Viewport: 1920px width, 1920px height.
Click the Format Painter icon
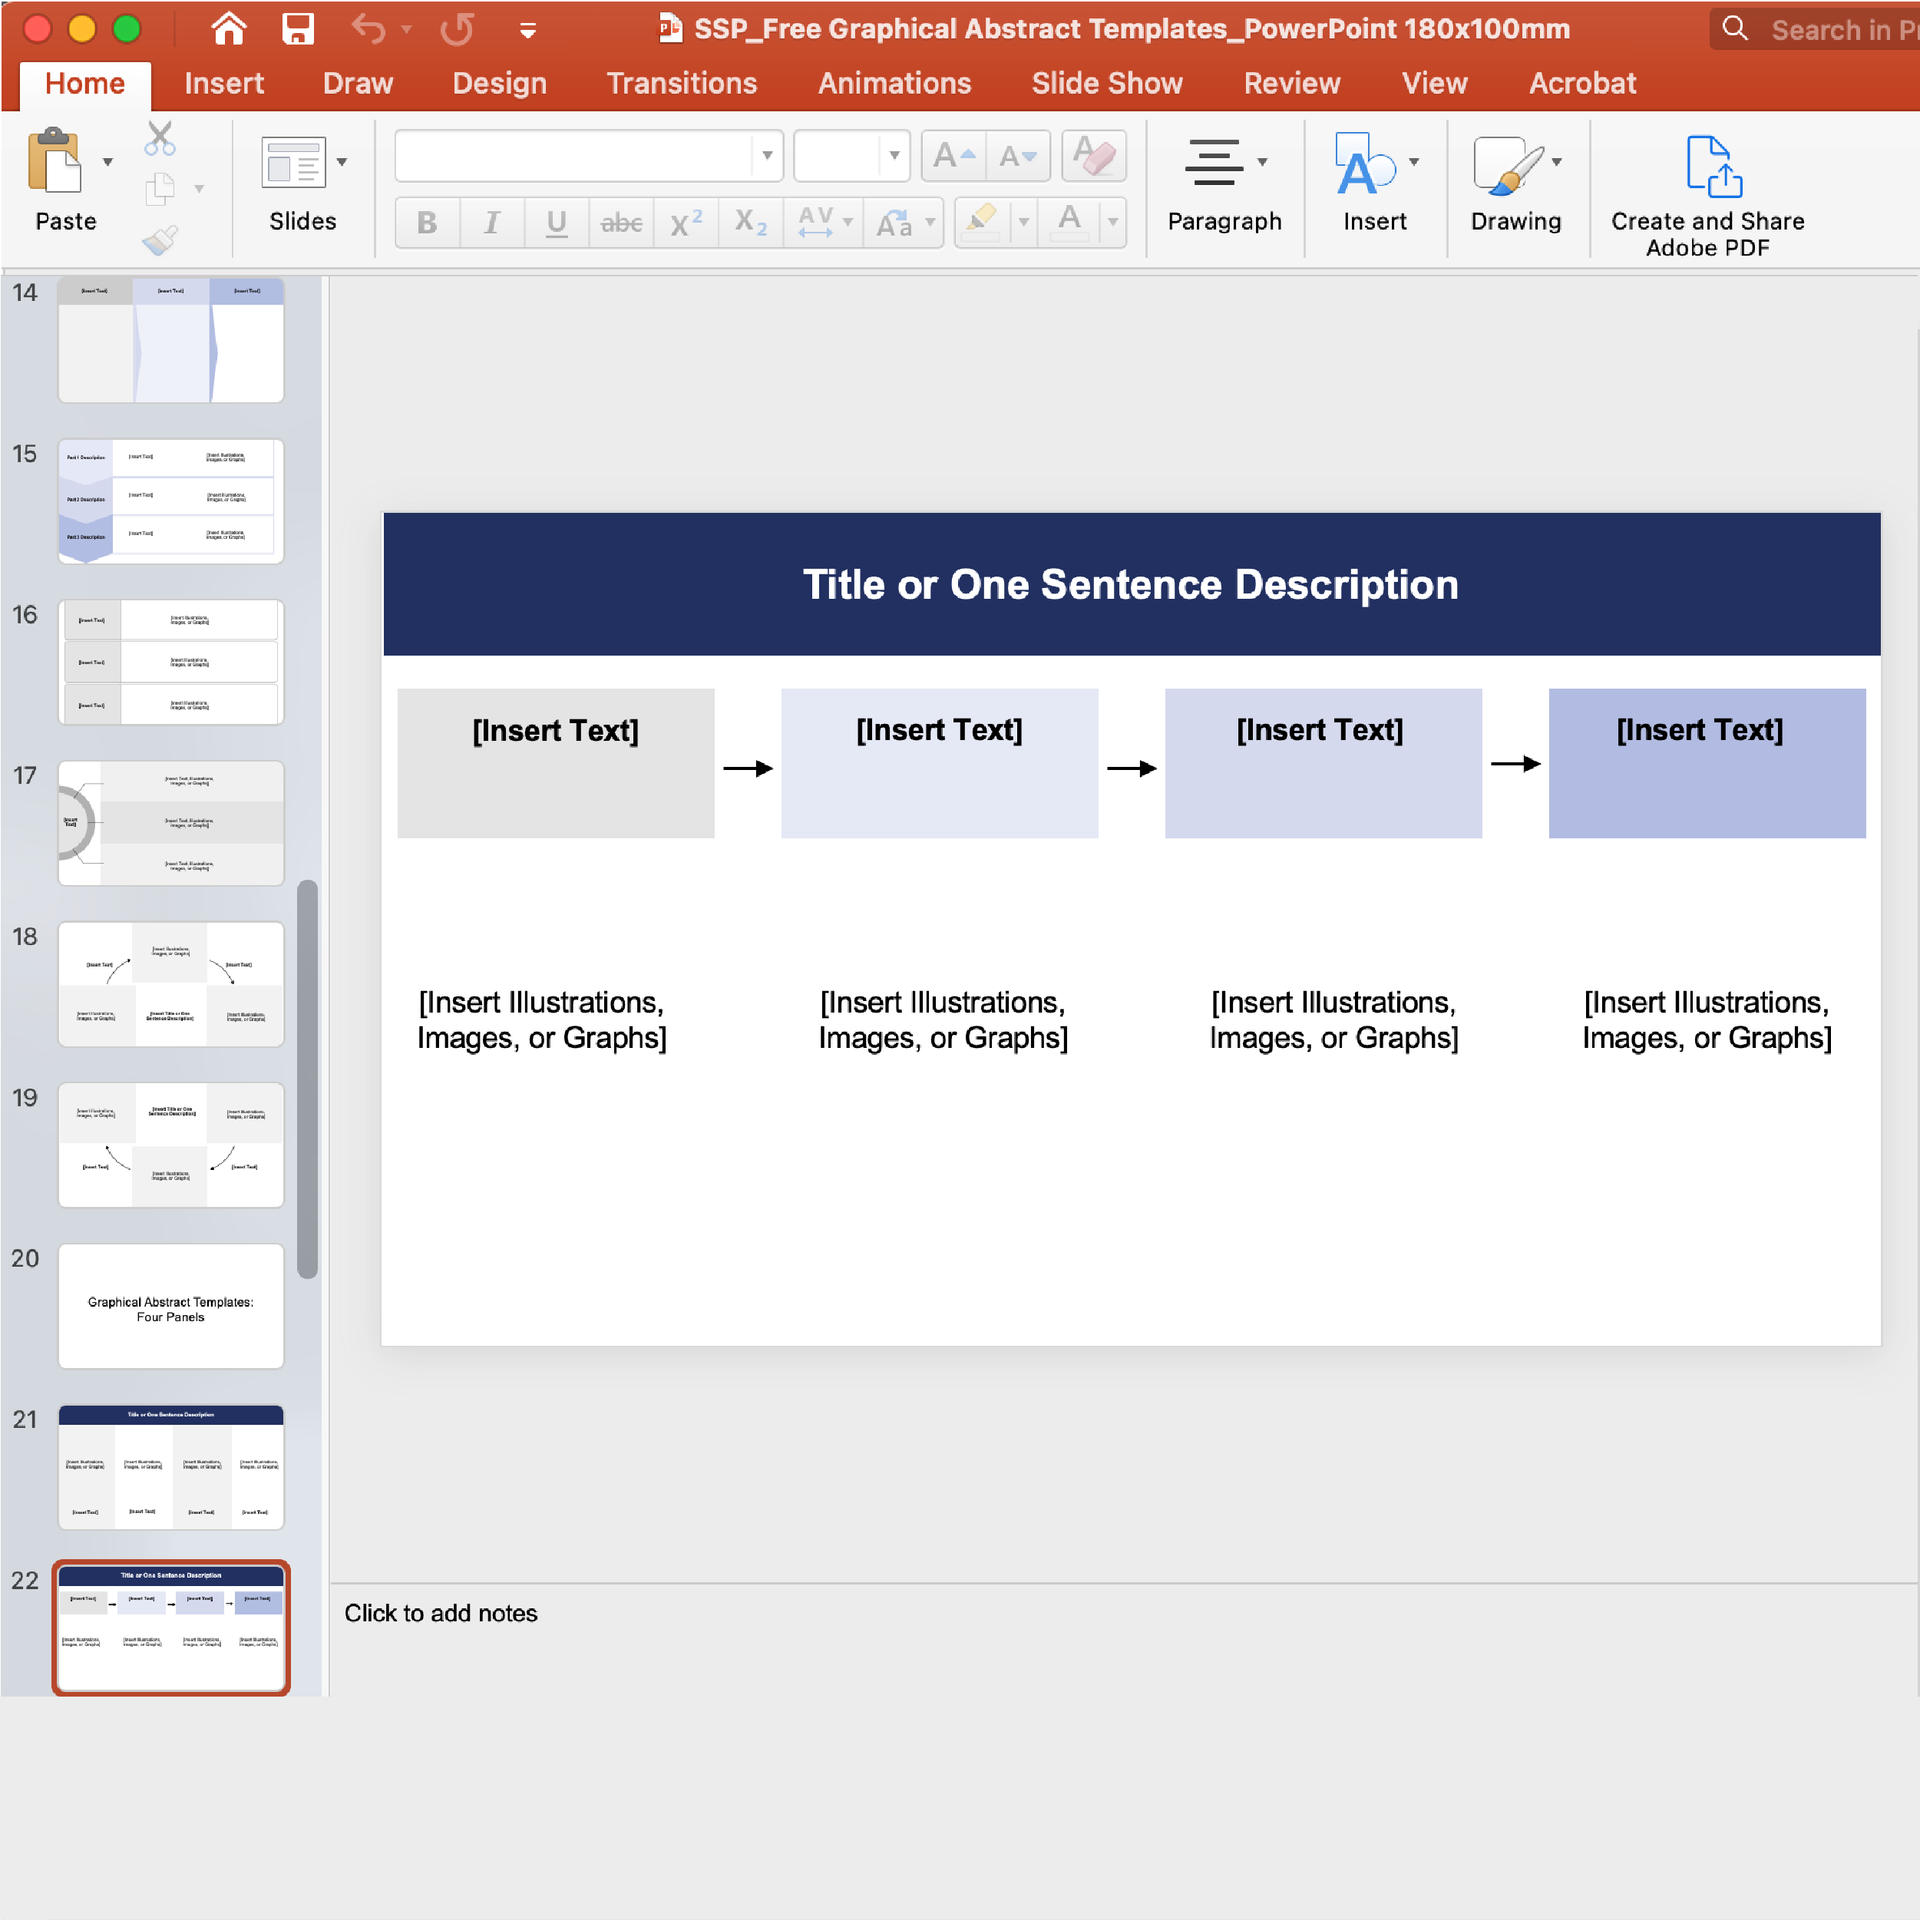(x=160, y=238)
